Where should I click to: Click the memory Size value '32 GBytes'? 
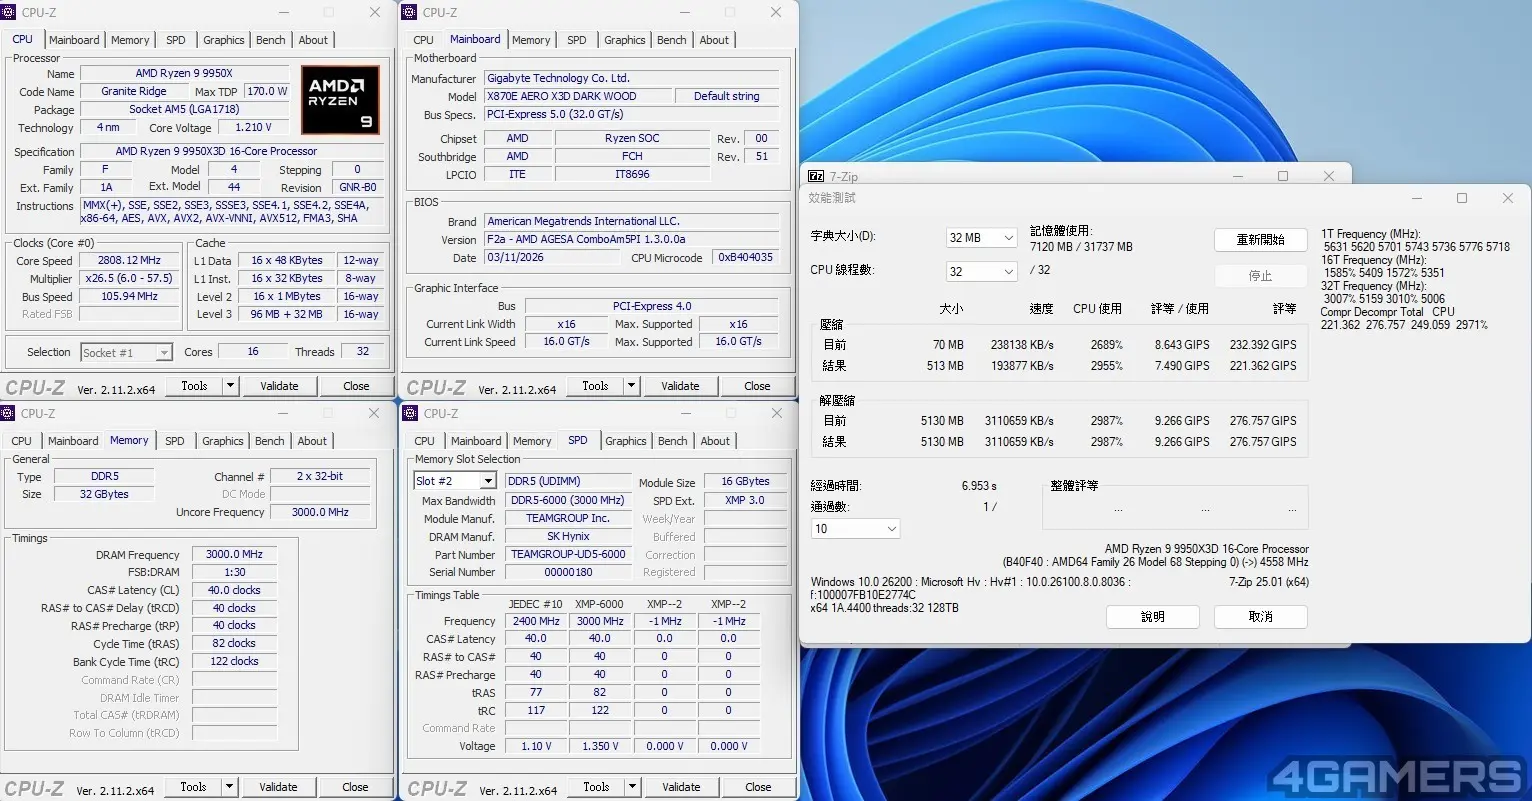coord(104,495)
